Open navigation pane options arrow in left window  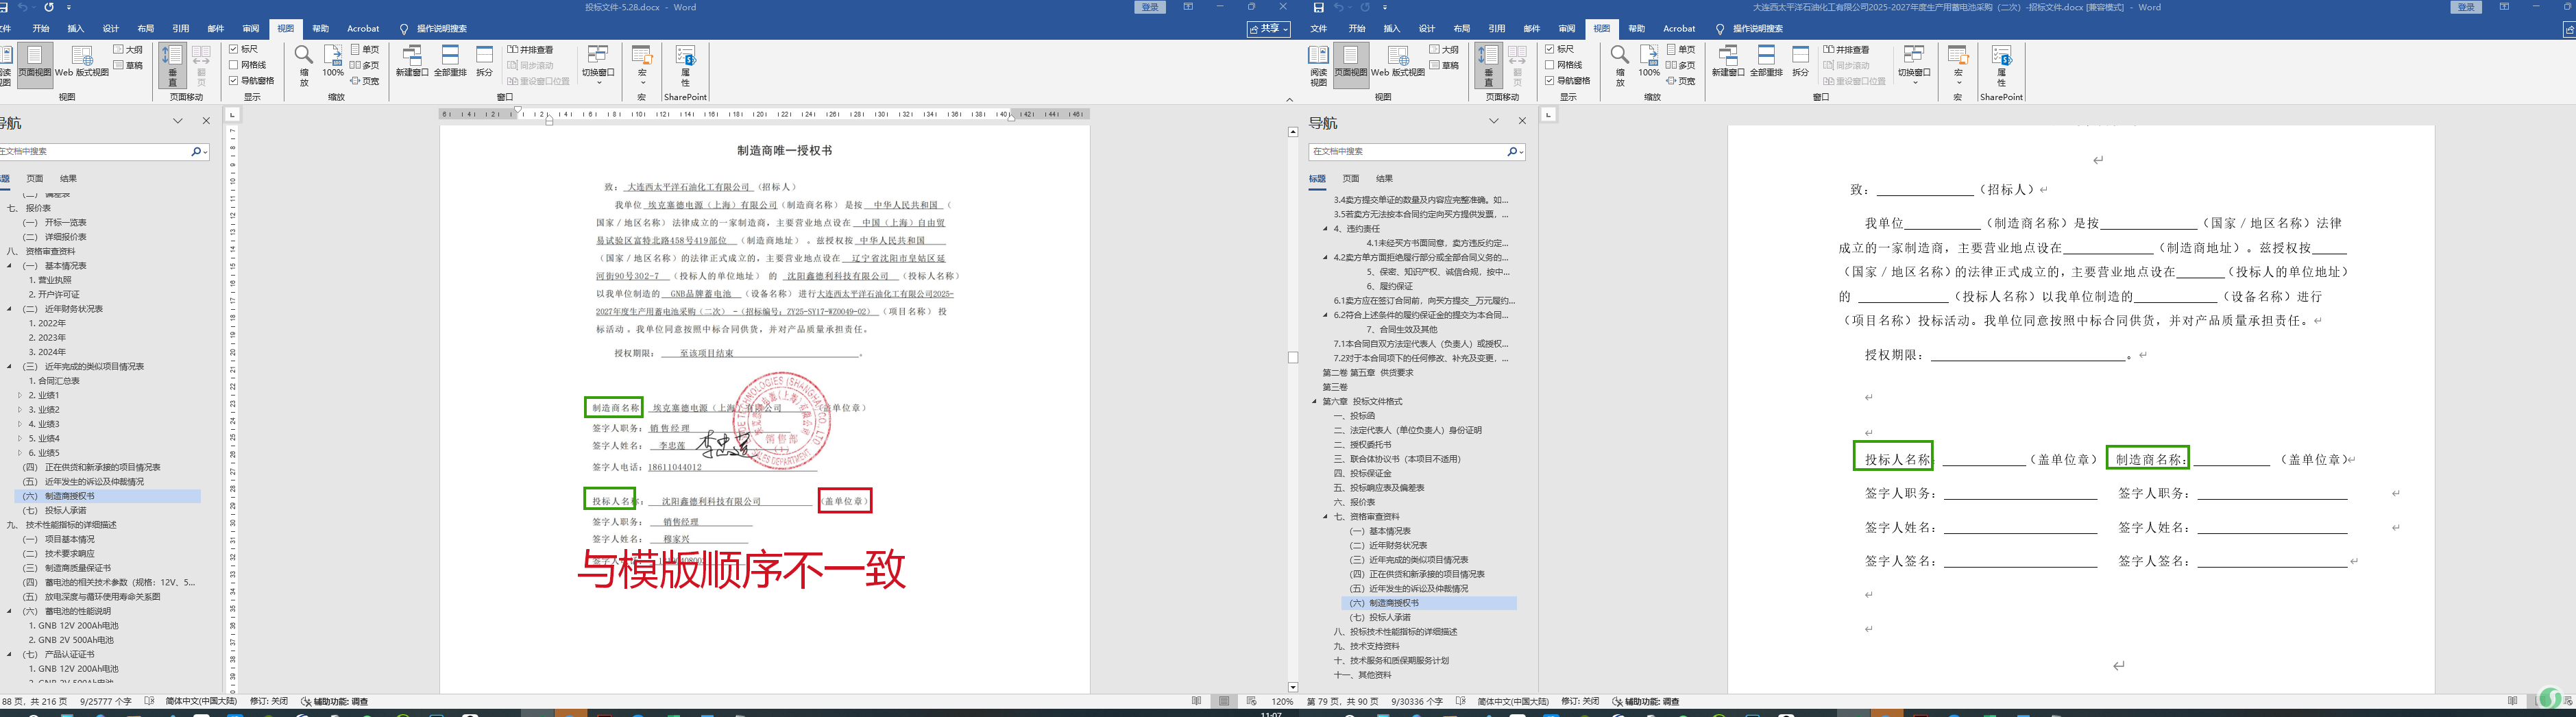click(178, 121)
